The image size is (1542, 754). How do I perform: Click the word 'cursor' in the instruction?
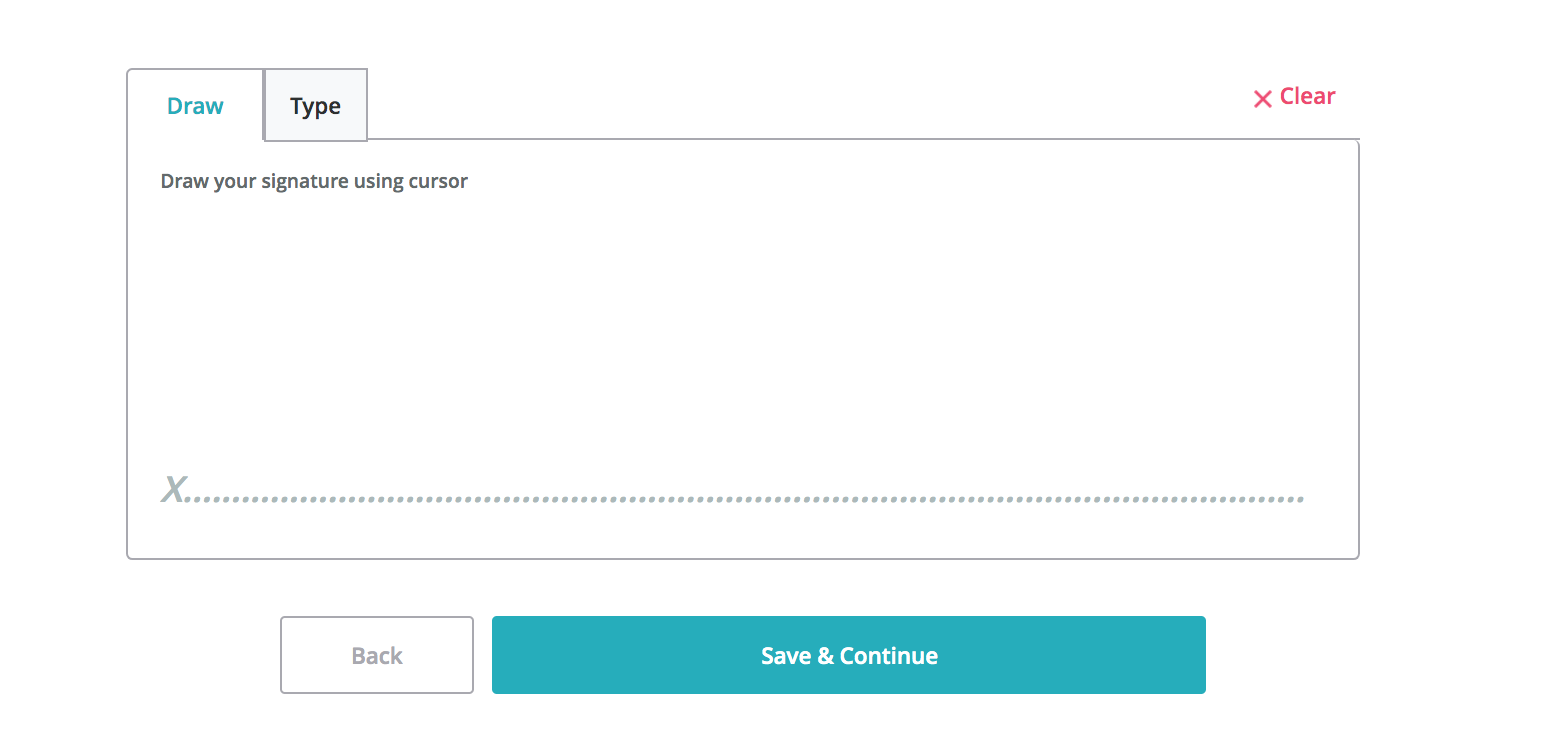[438, 182]
